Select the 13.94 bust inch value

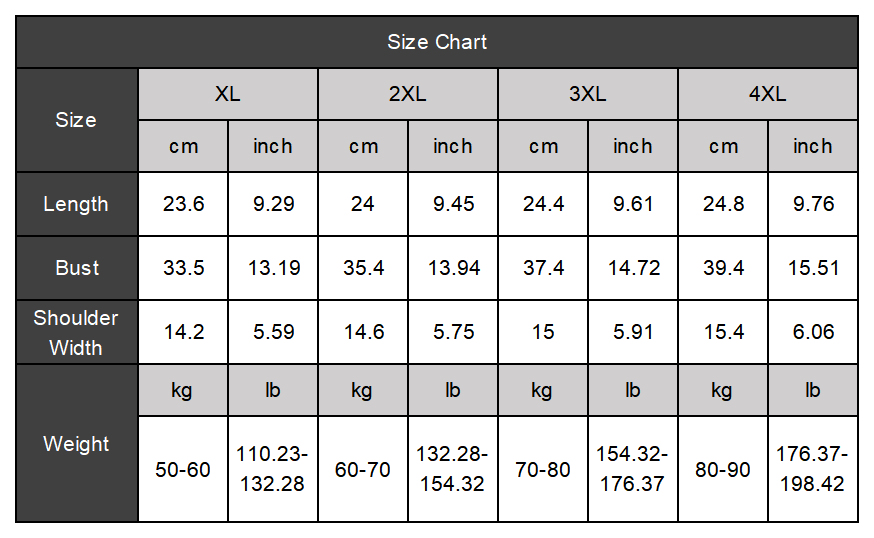click(453, 268)
